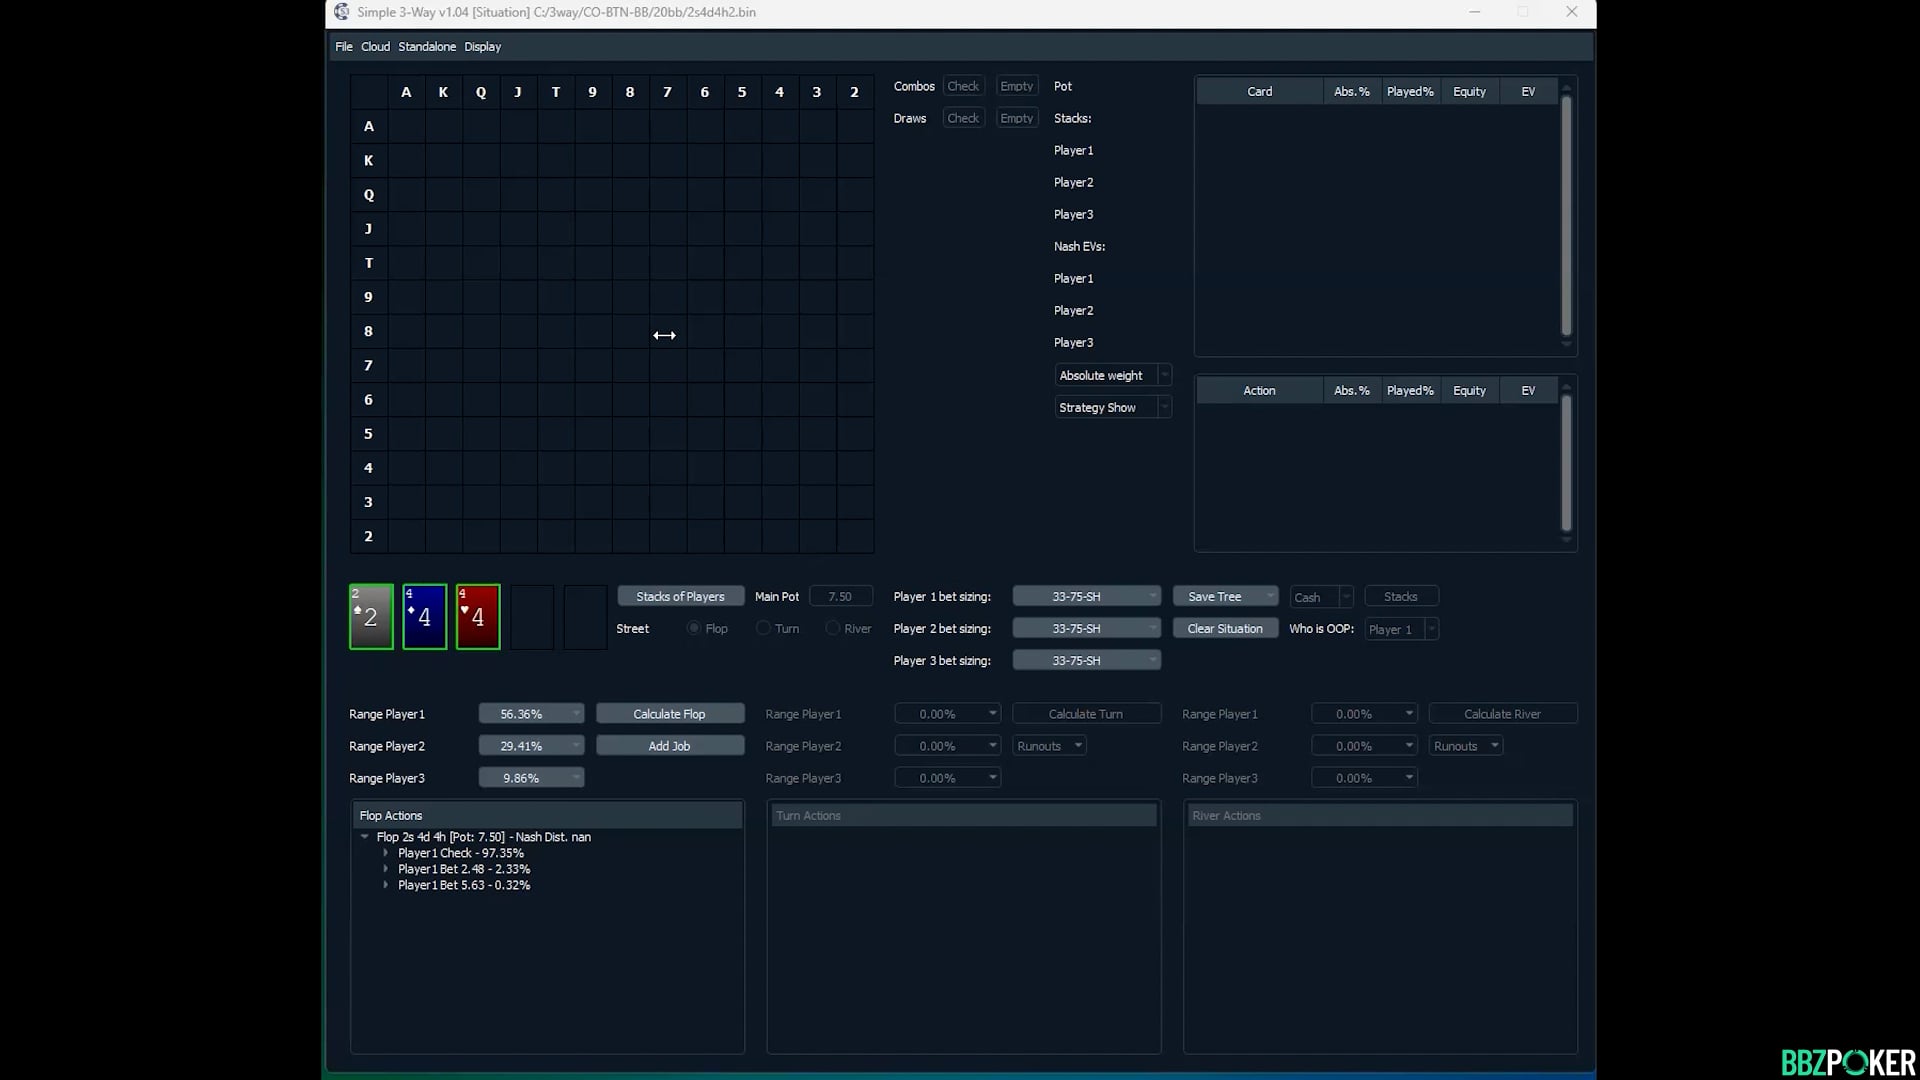Select the Flop street radio button
This screenshot has width=1920, height=1080.
click(x=694, y=629)
